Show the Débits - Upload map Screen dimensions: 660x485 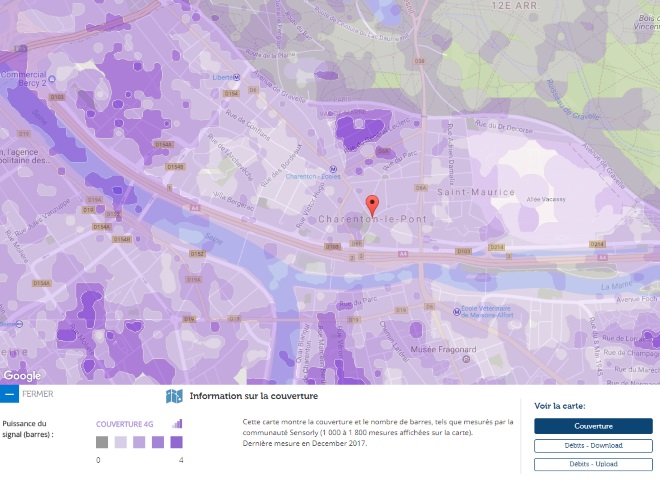tap(593, 464)
